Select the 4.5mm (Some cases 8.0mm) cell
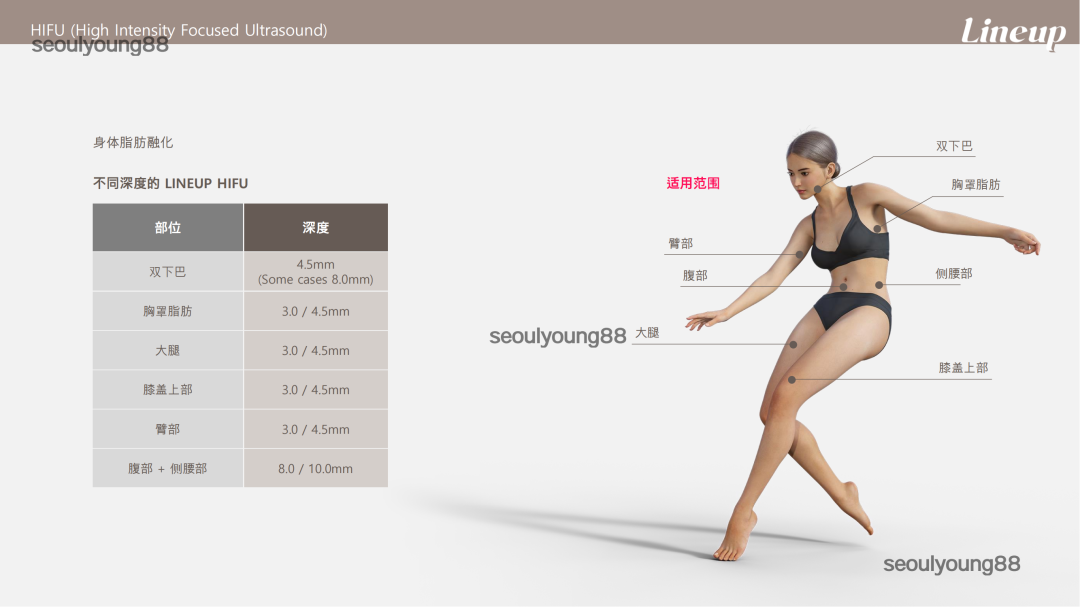The height and width of the screenshot is (607, 1080). (x=316, y=271)
